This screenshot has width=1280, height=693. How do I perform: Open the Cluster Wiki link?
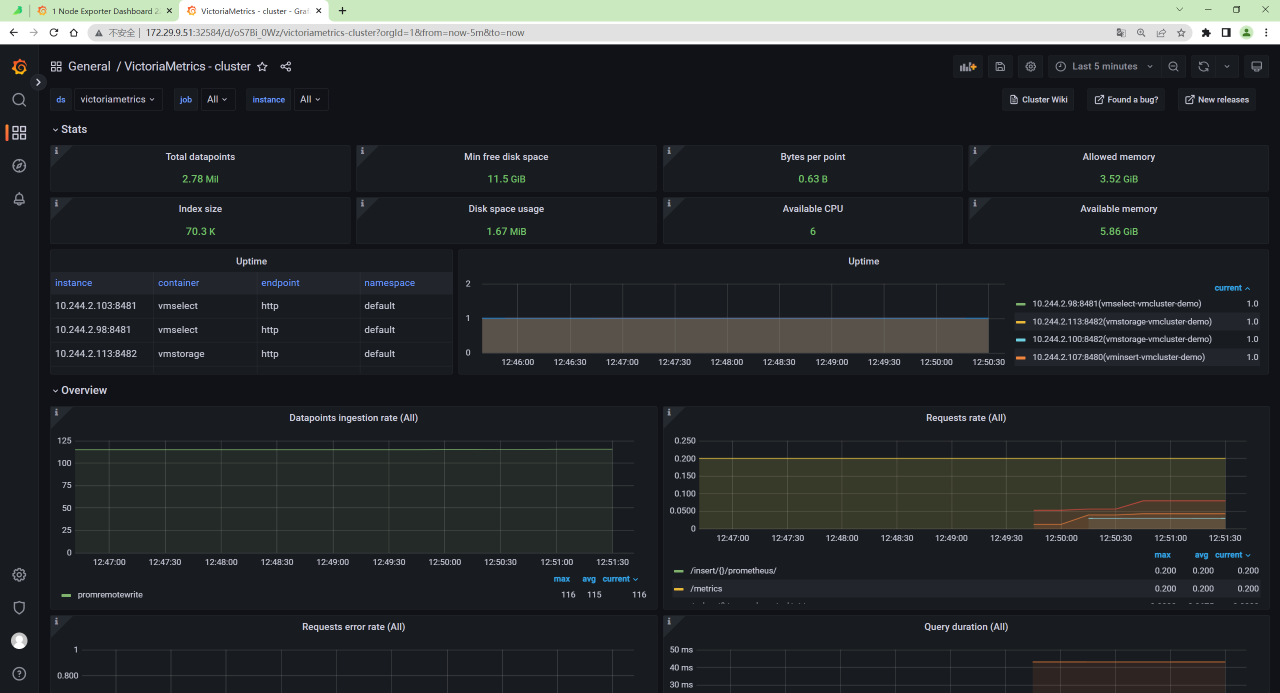pyautogui.click(x=1037, y=100)
